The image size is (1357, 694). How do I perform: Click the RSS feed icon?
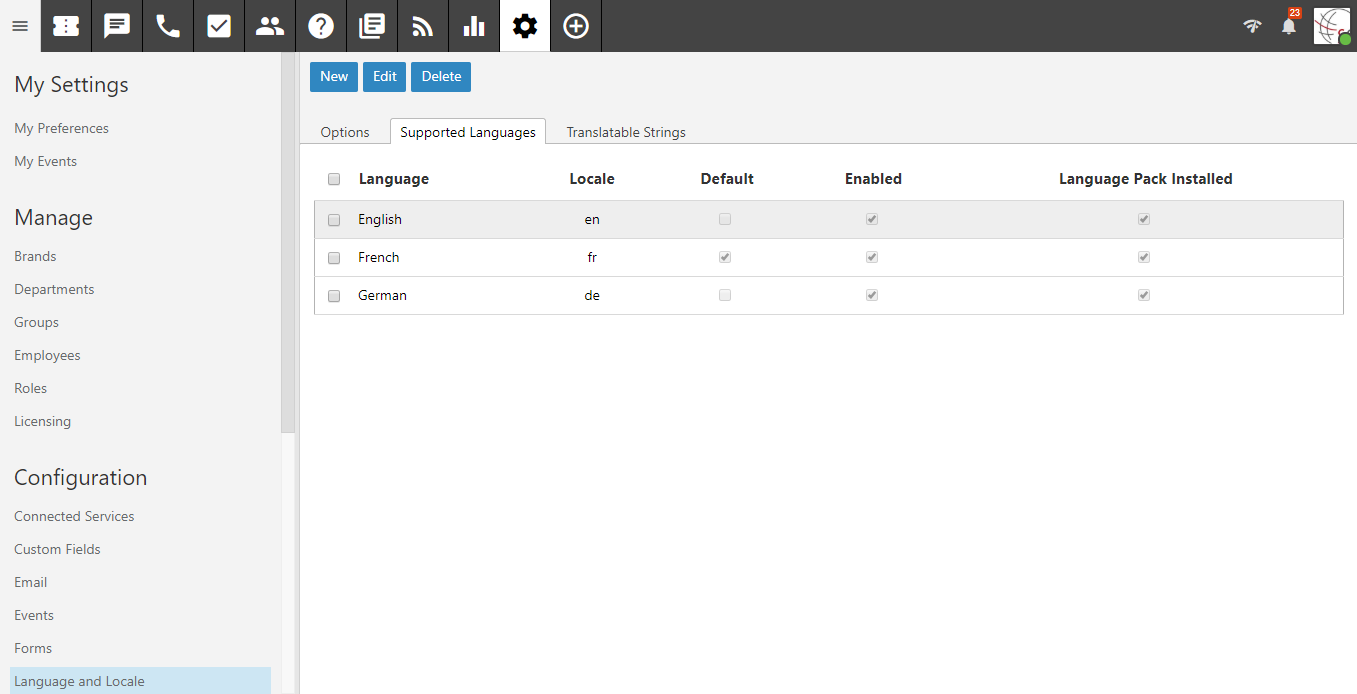pos(423,26)
